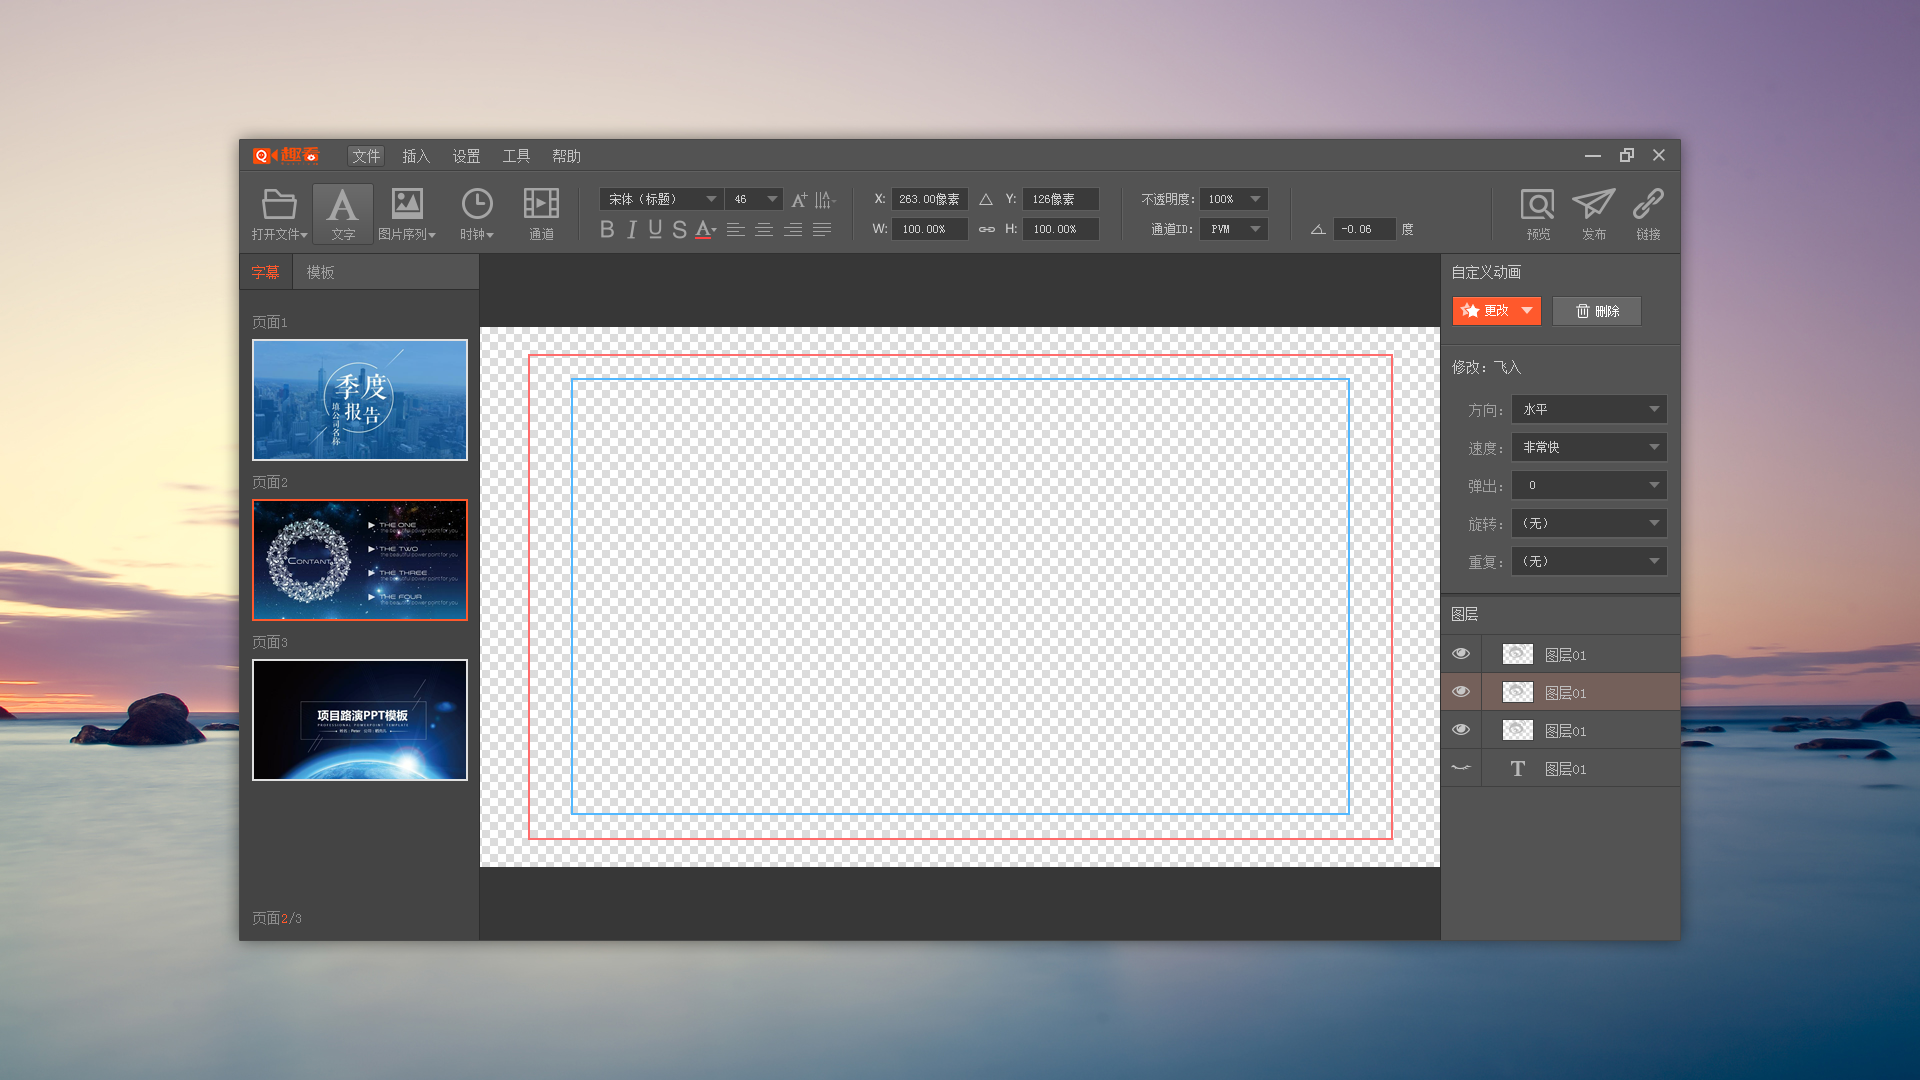Click the rotation angle icon
This screenshot has height=1080, width=1920.
tap(1318, 230)
